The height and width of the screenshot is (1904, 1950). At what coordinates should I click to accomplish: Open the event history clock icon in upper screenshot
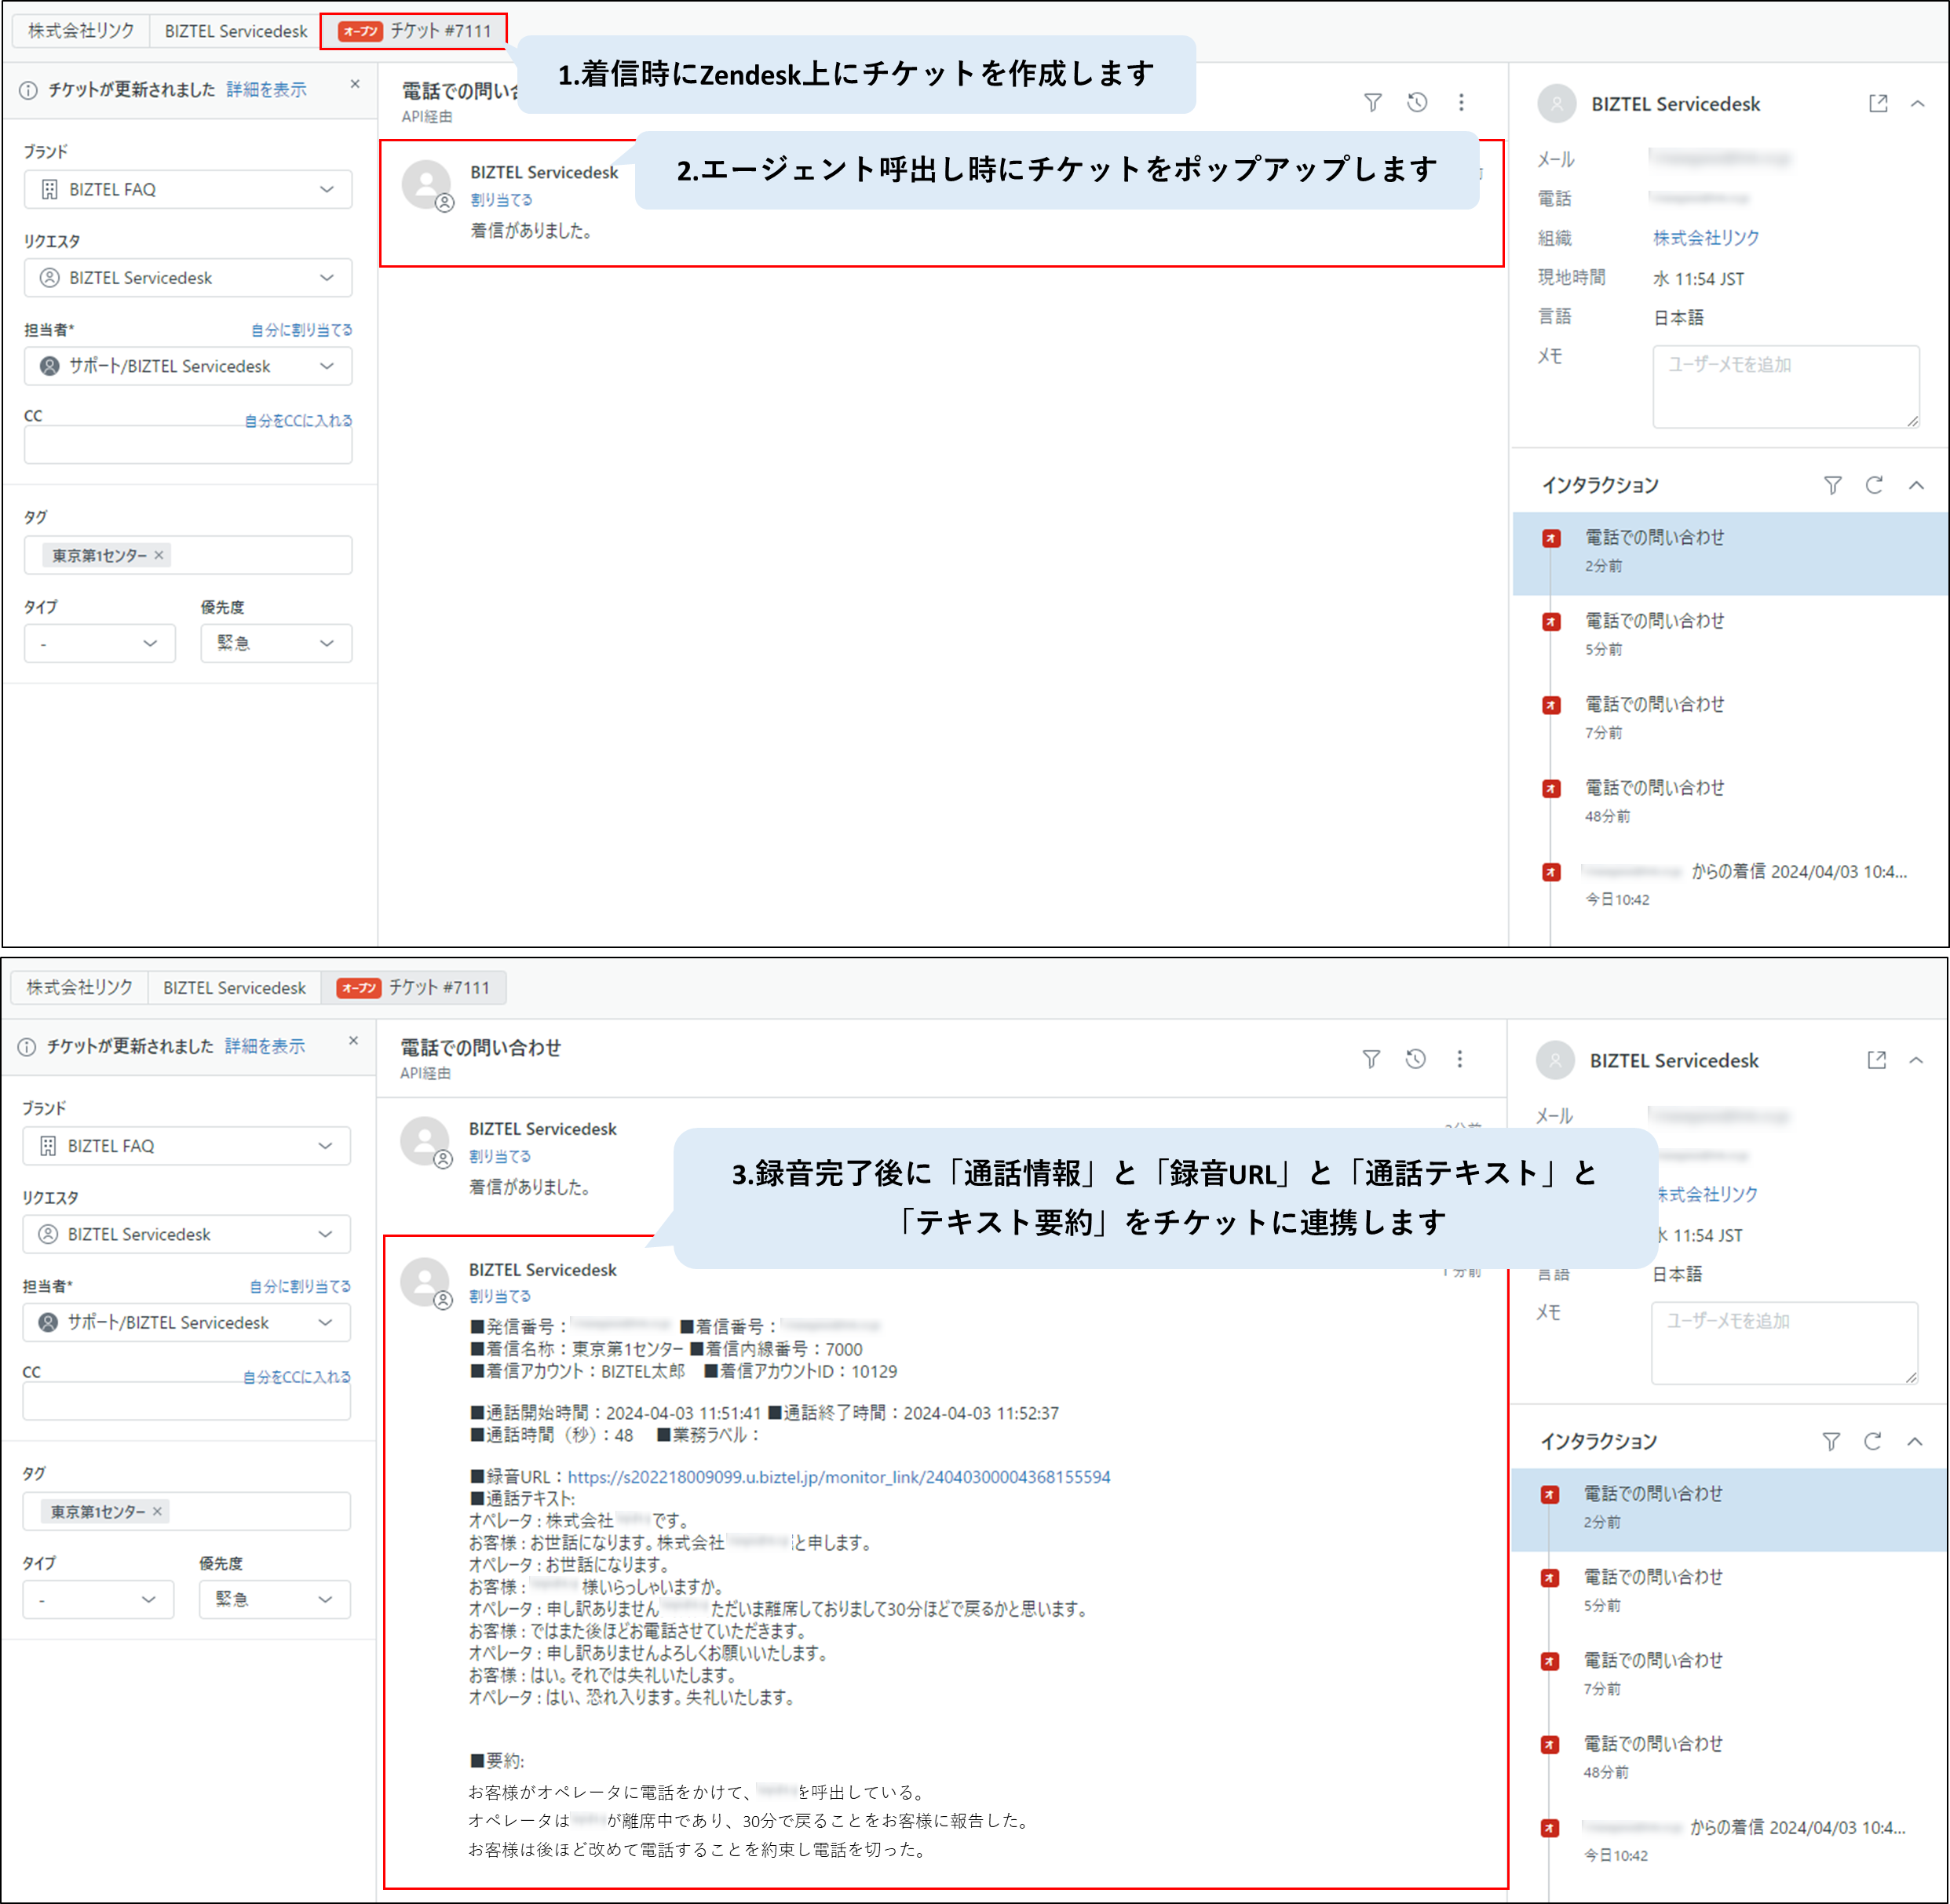(1416, 102)
